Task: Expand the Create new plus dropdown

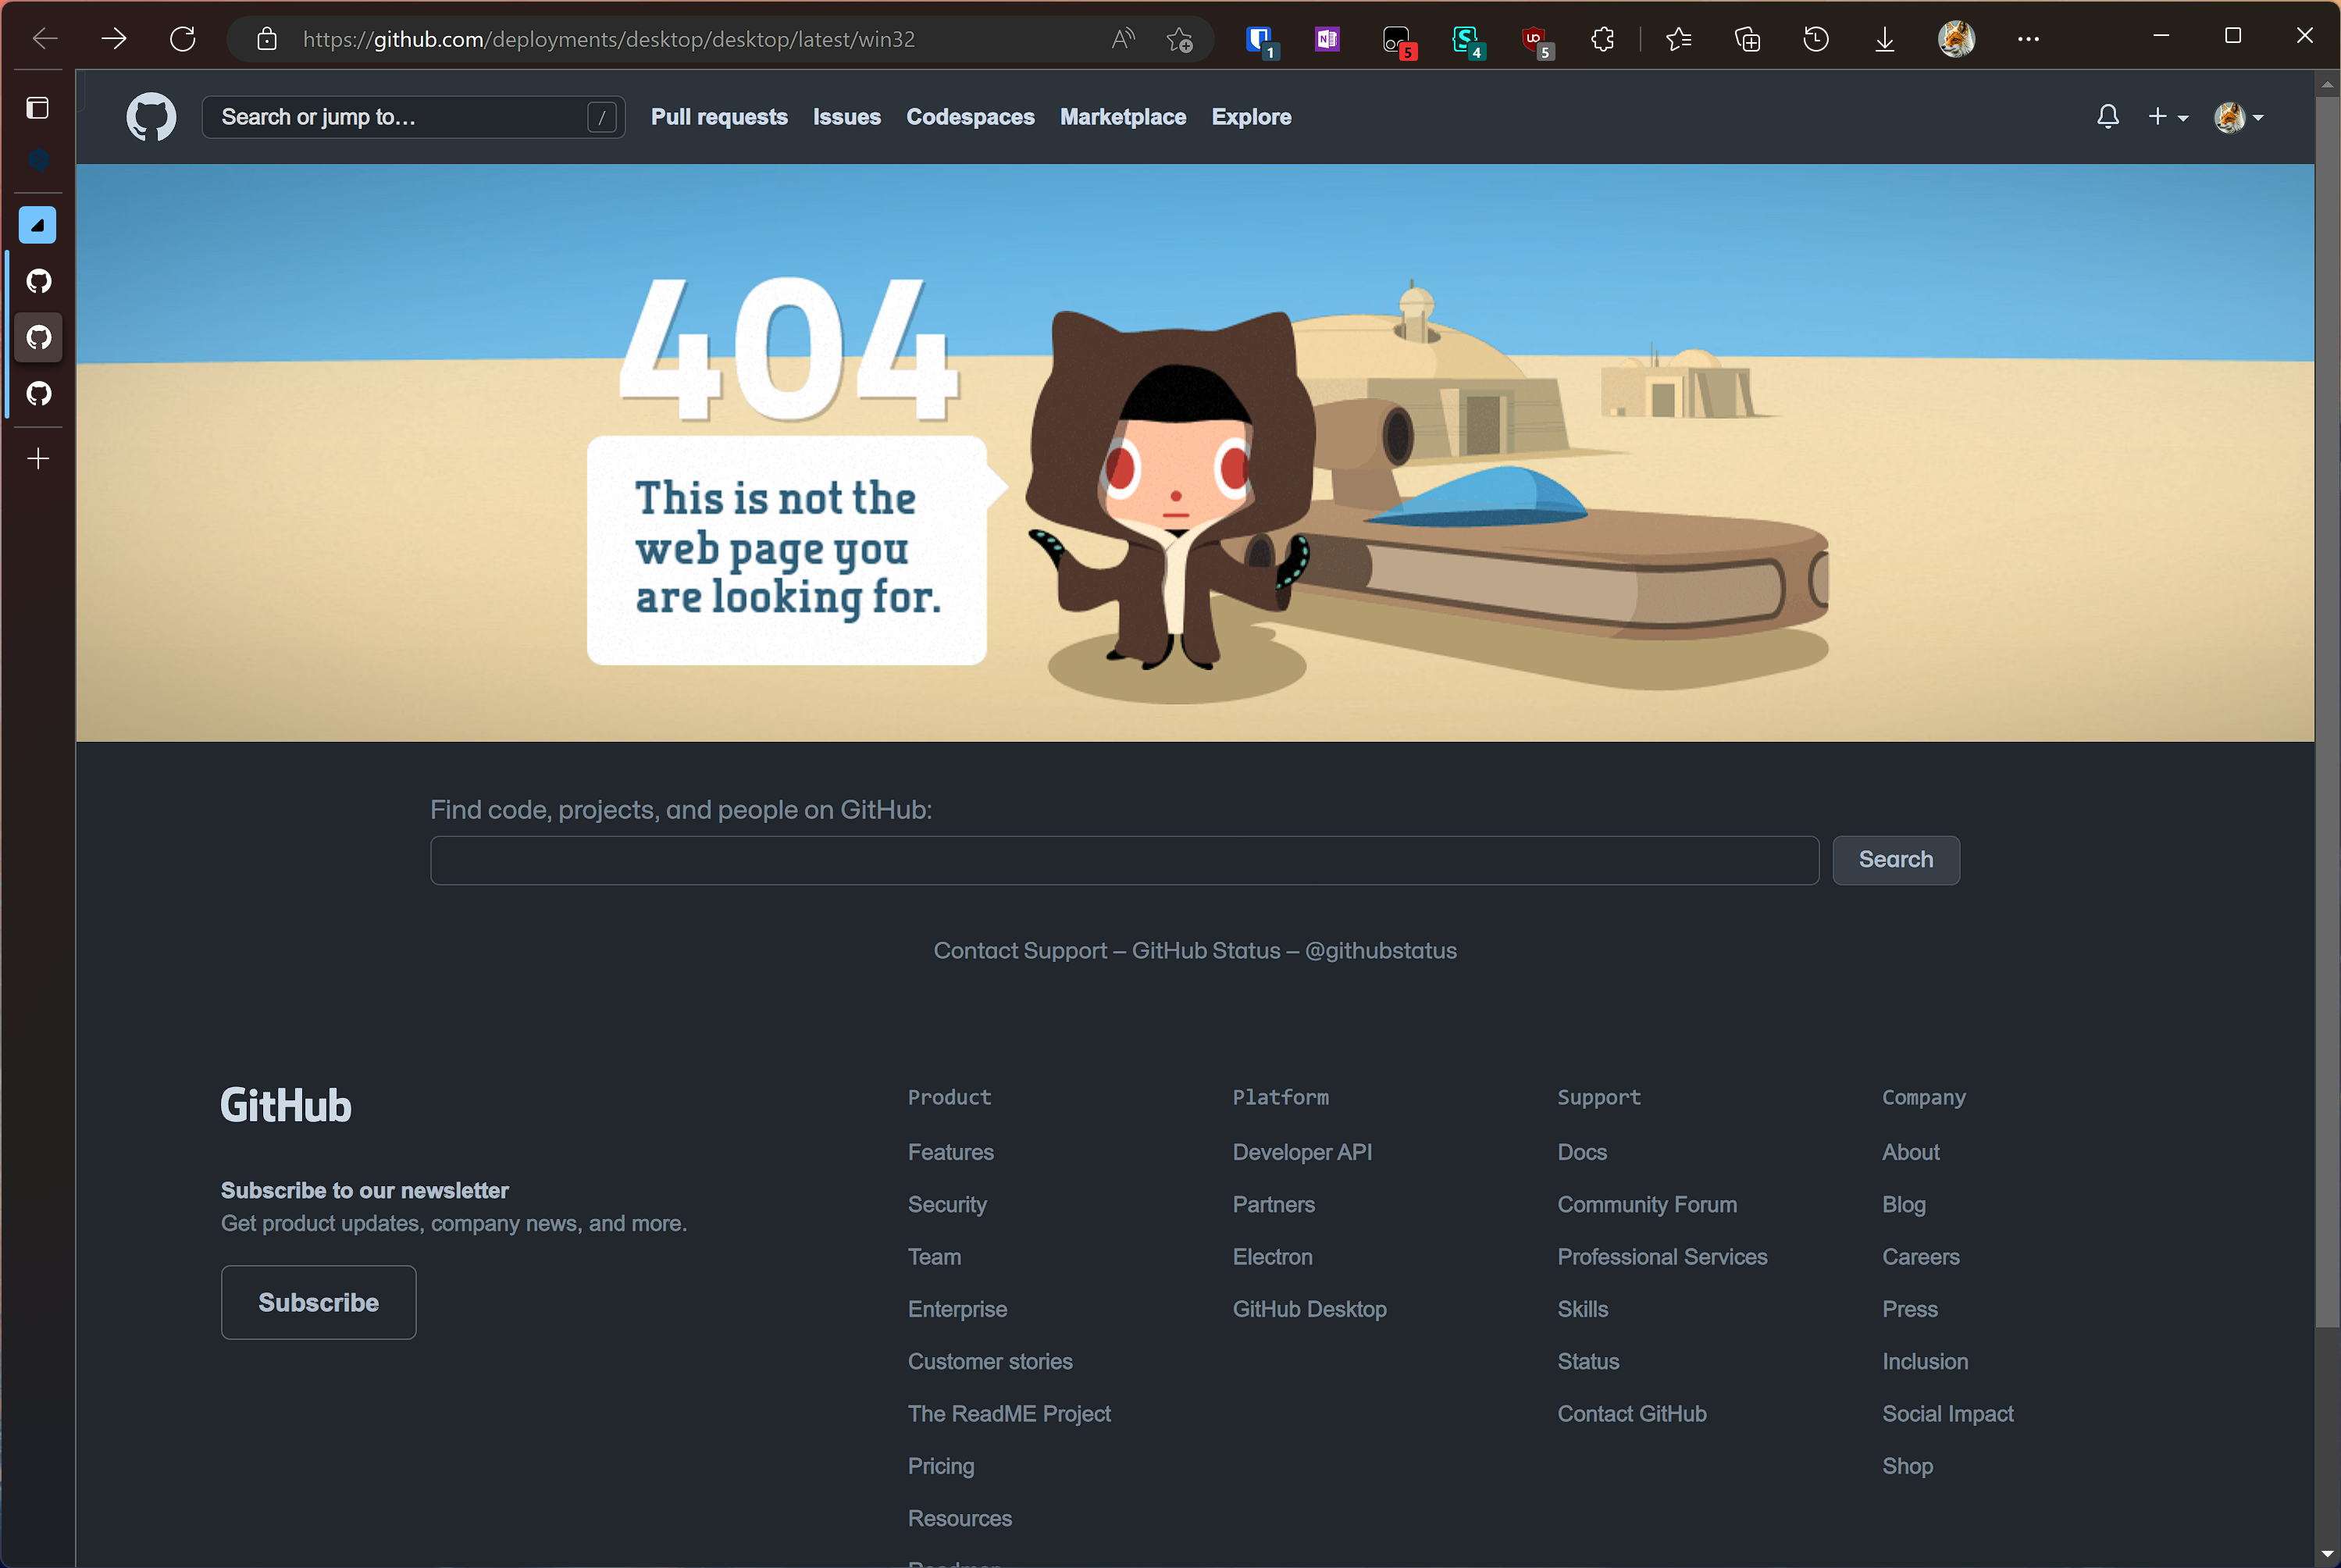Action: click(x=2167, y=117)
